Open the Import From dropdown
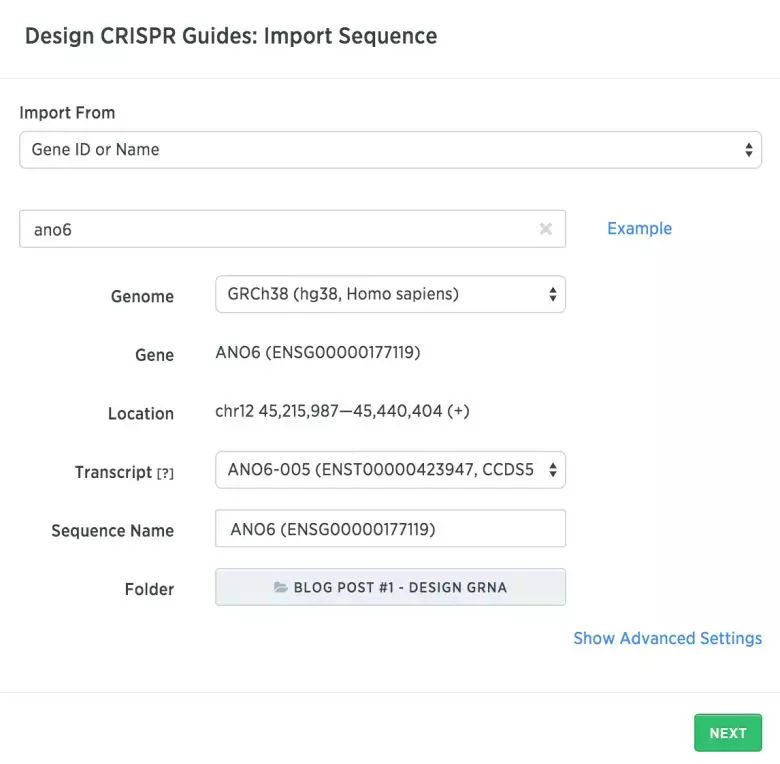Image resolution: width=780 pixels, height=764 pixels. 390,150
